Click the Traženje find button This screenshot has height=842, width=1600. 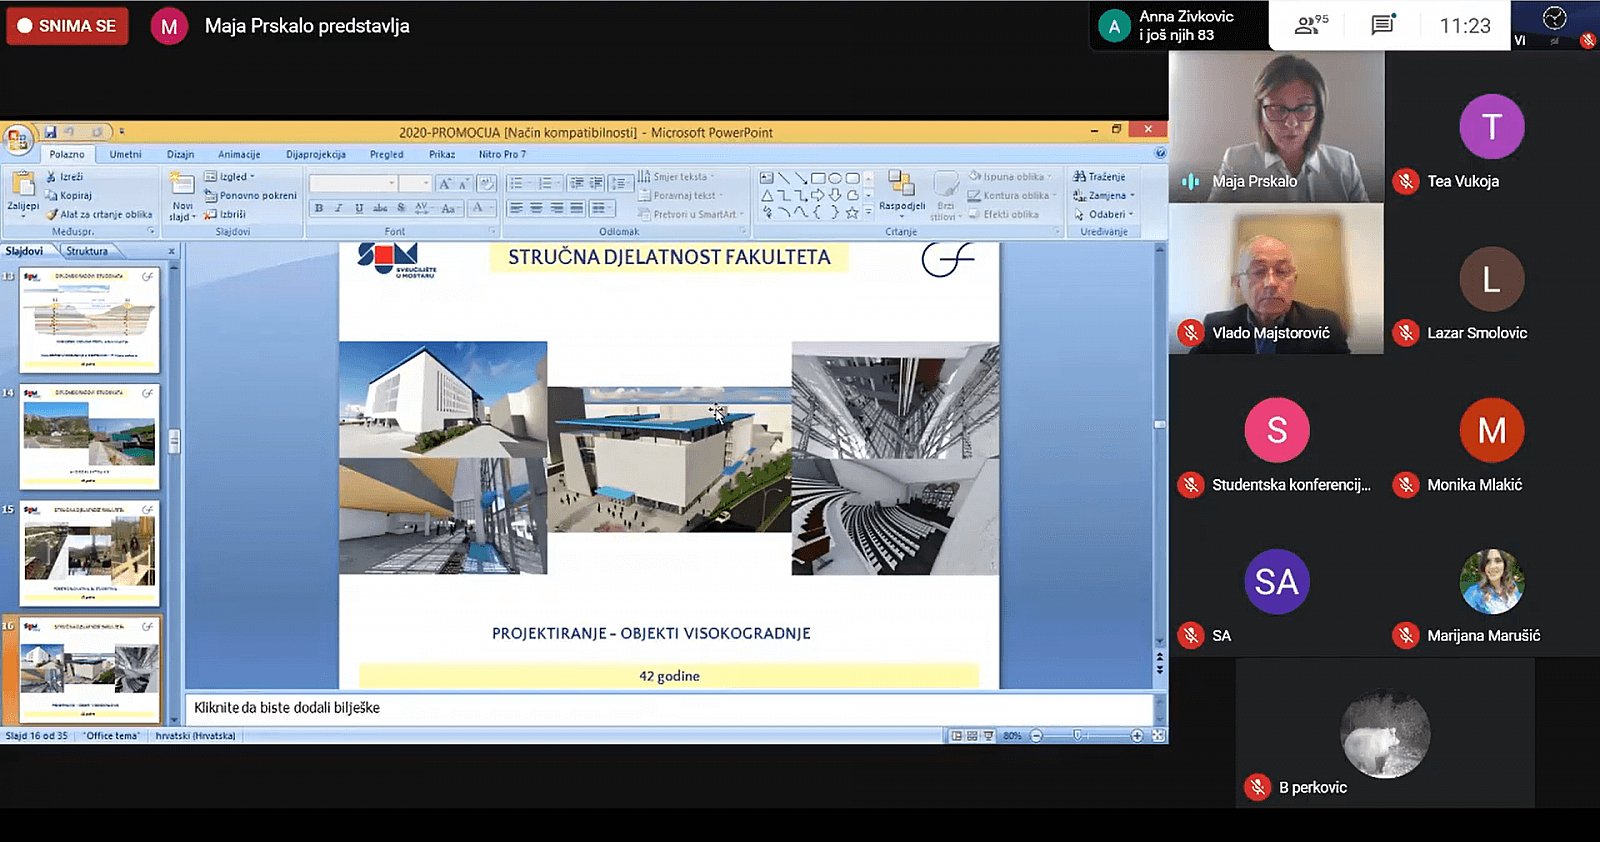pyautogui.click(x=1100, y=177)
